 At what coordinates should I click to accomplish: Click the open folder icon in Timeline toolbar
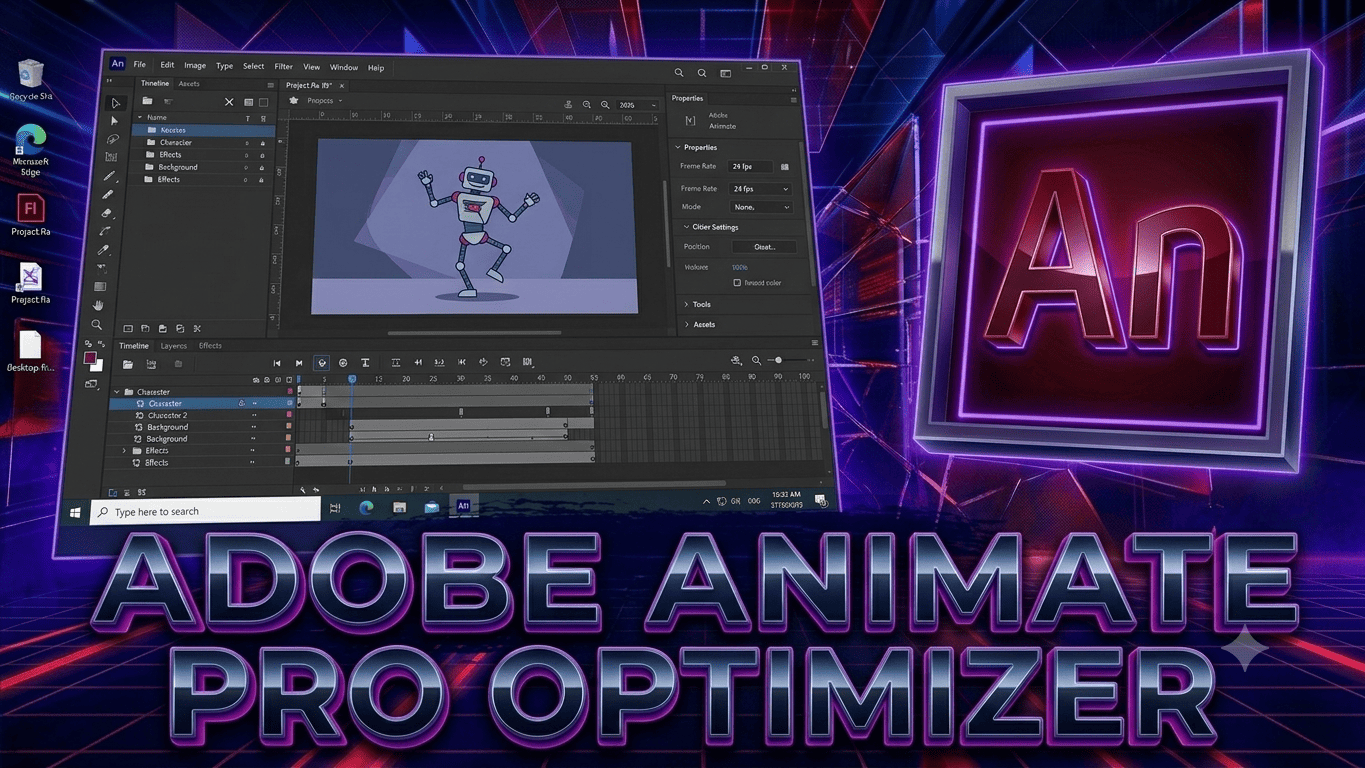127,364
